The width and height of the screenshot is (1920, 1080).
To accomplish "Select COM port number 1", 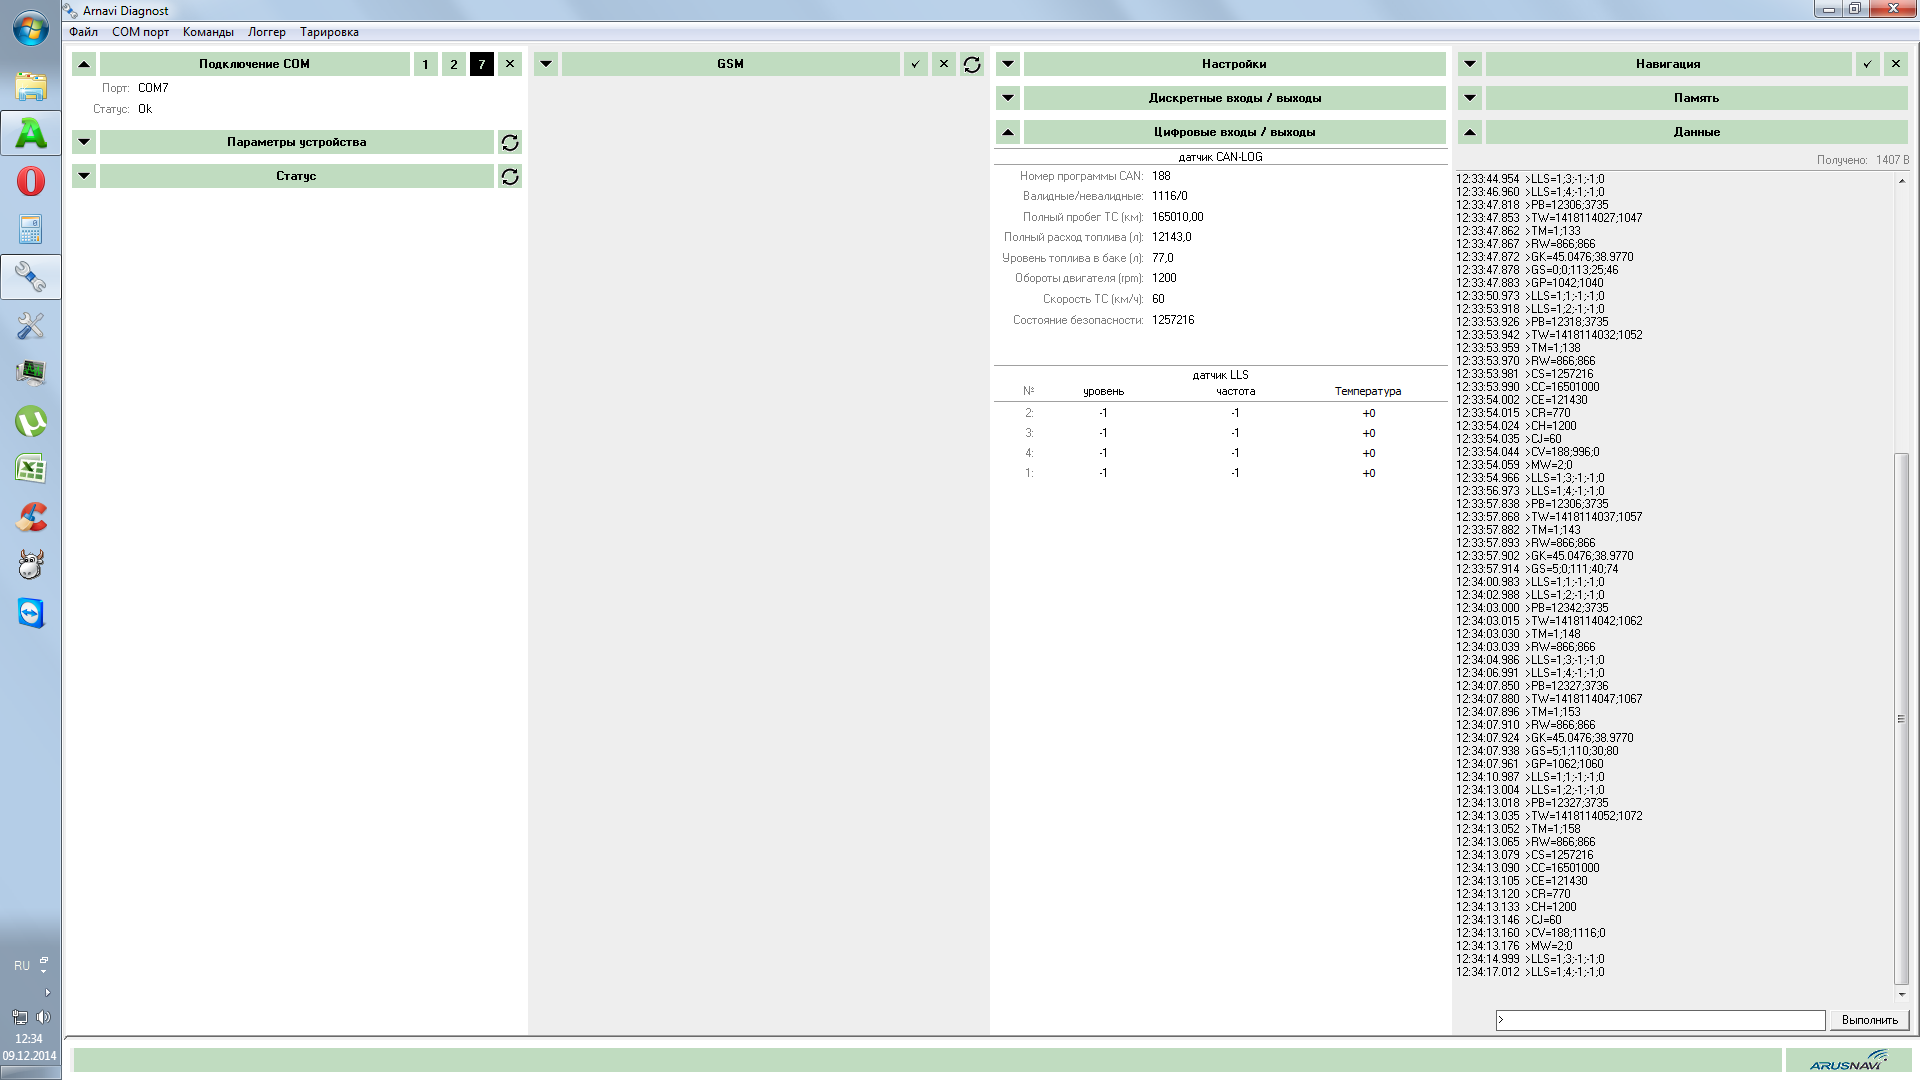I will coord(425,64).
